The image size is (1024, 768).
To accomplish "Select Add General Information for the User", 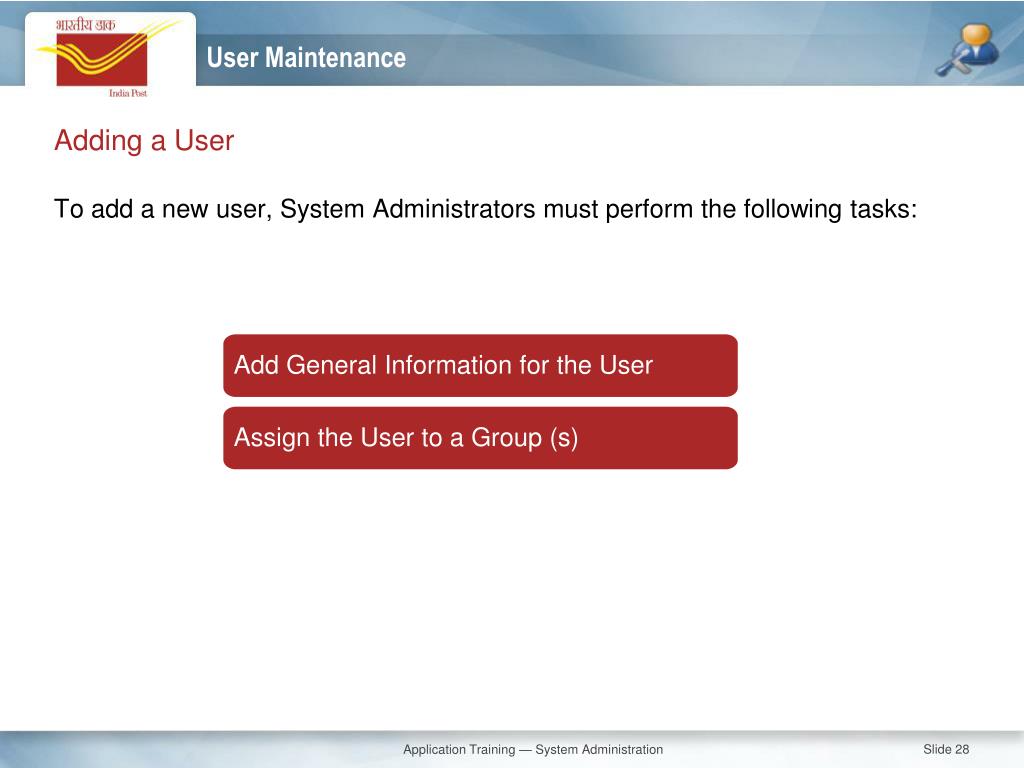I will click(x=480, y=365).
